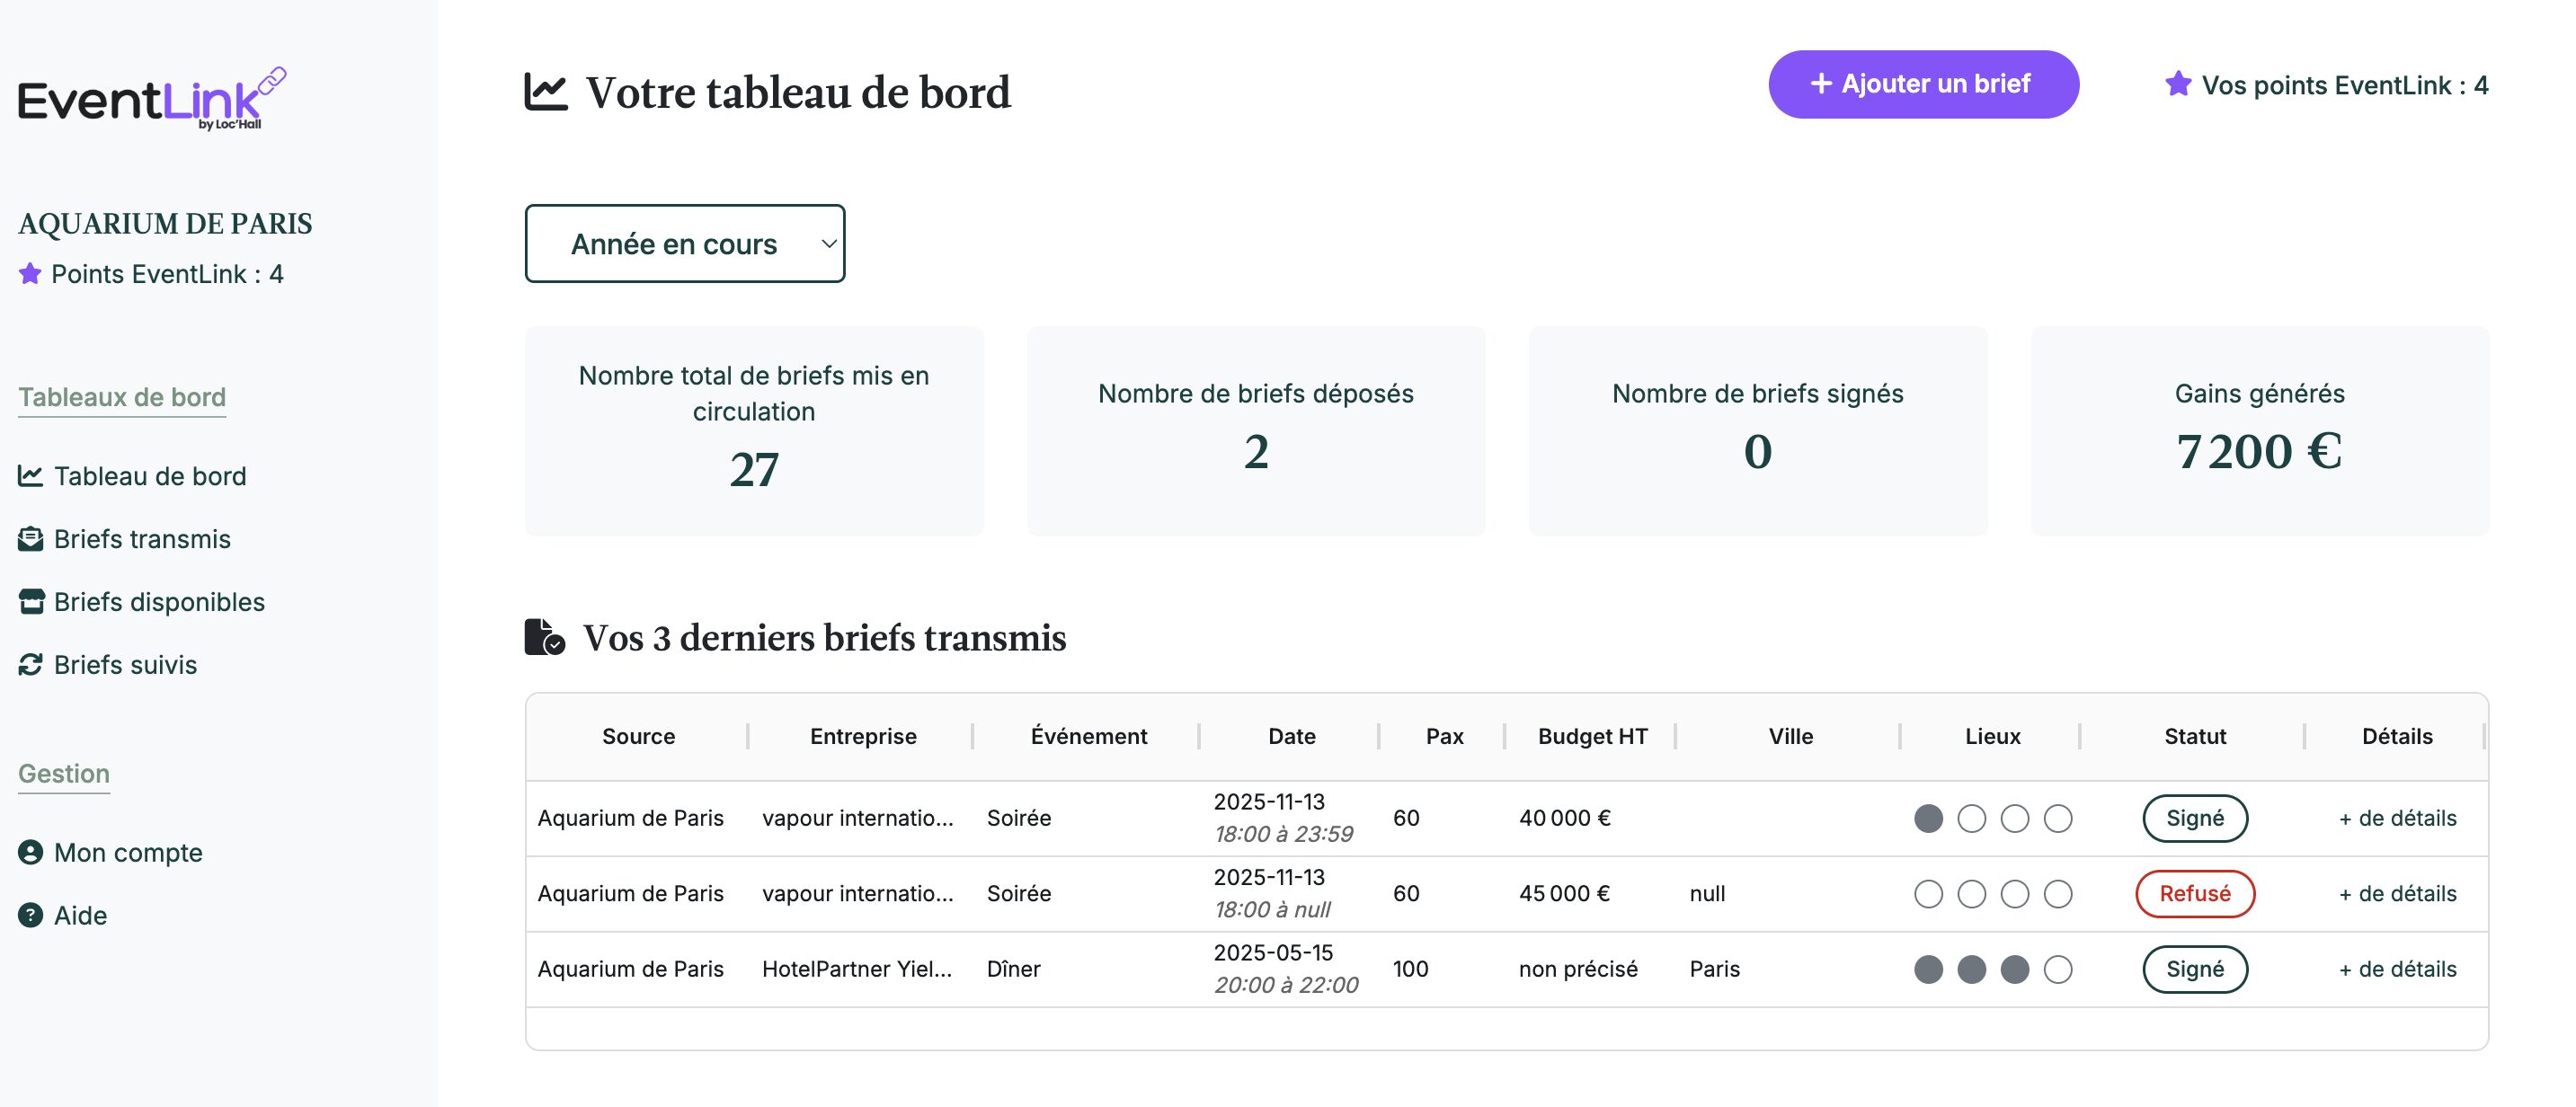Open details for the HotelPartner Dîner brief
Image resolution: width=2576 pixels, height=1107 pixels.
point(2397,969)
